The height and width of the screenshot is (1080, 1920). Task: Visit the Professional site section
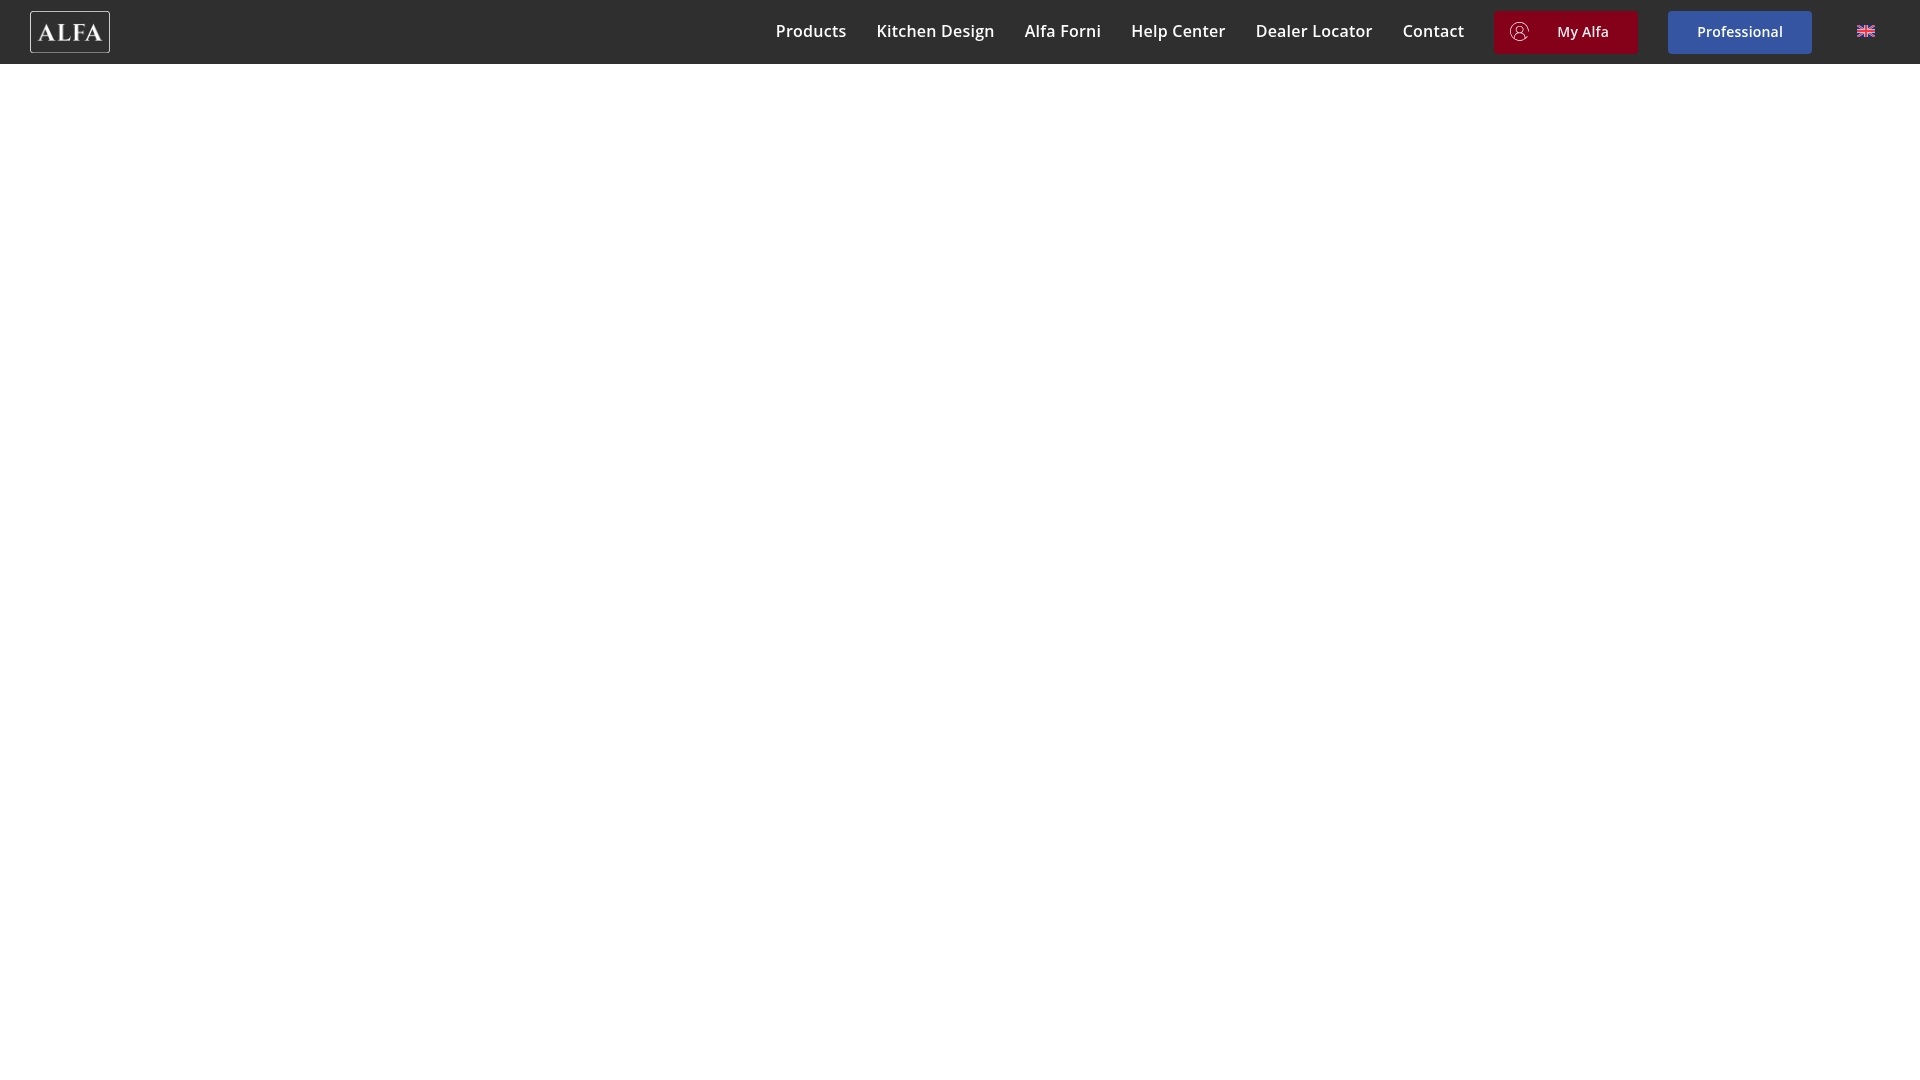(1740, 32)
